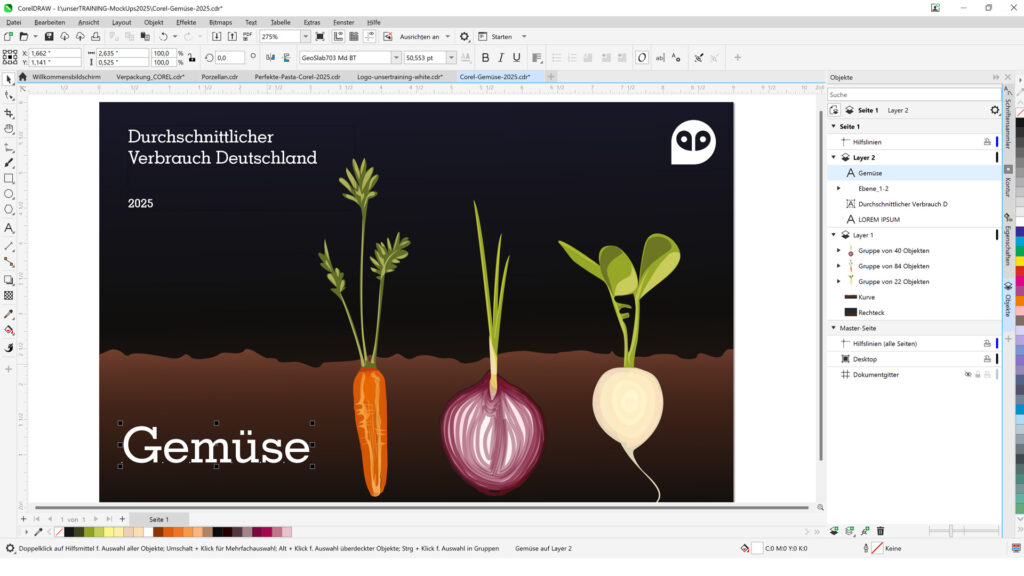
Task: Toggle visibility of Dokumentgitter
Action: [968, 375]
